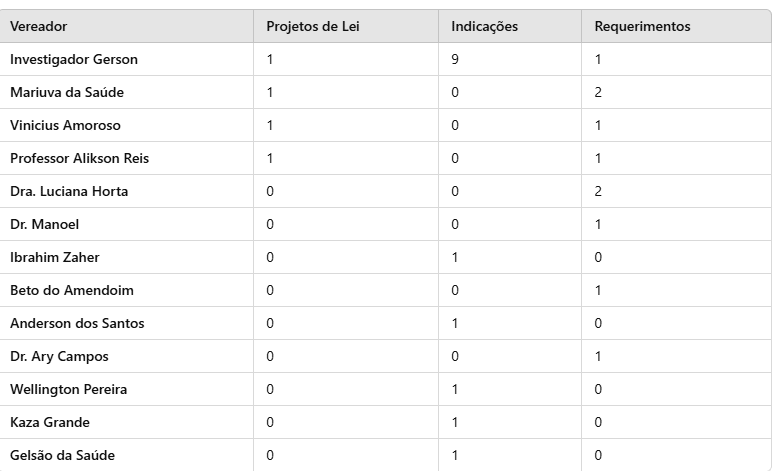The height and width of the screenshot is (471, 776).
Task: Click the Dr. Ary Campos name cell
Action: (59, 357)
